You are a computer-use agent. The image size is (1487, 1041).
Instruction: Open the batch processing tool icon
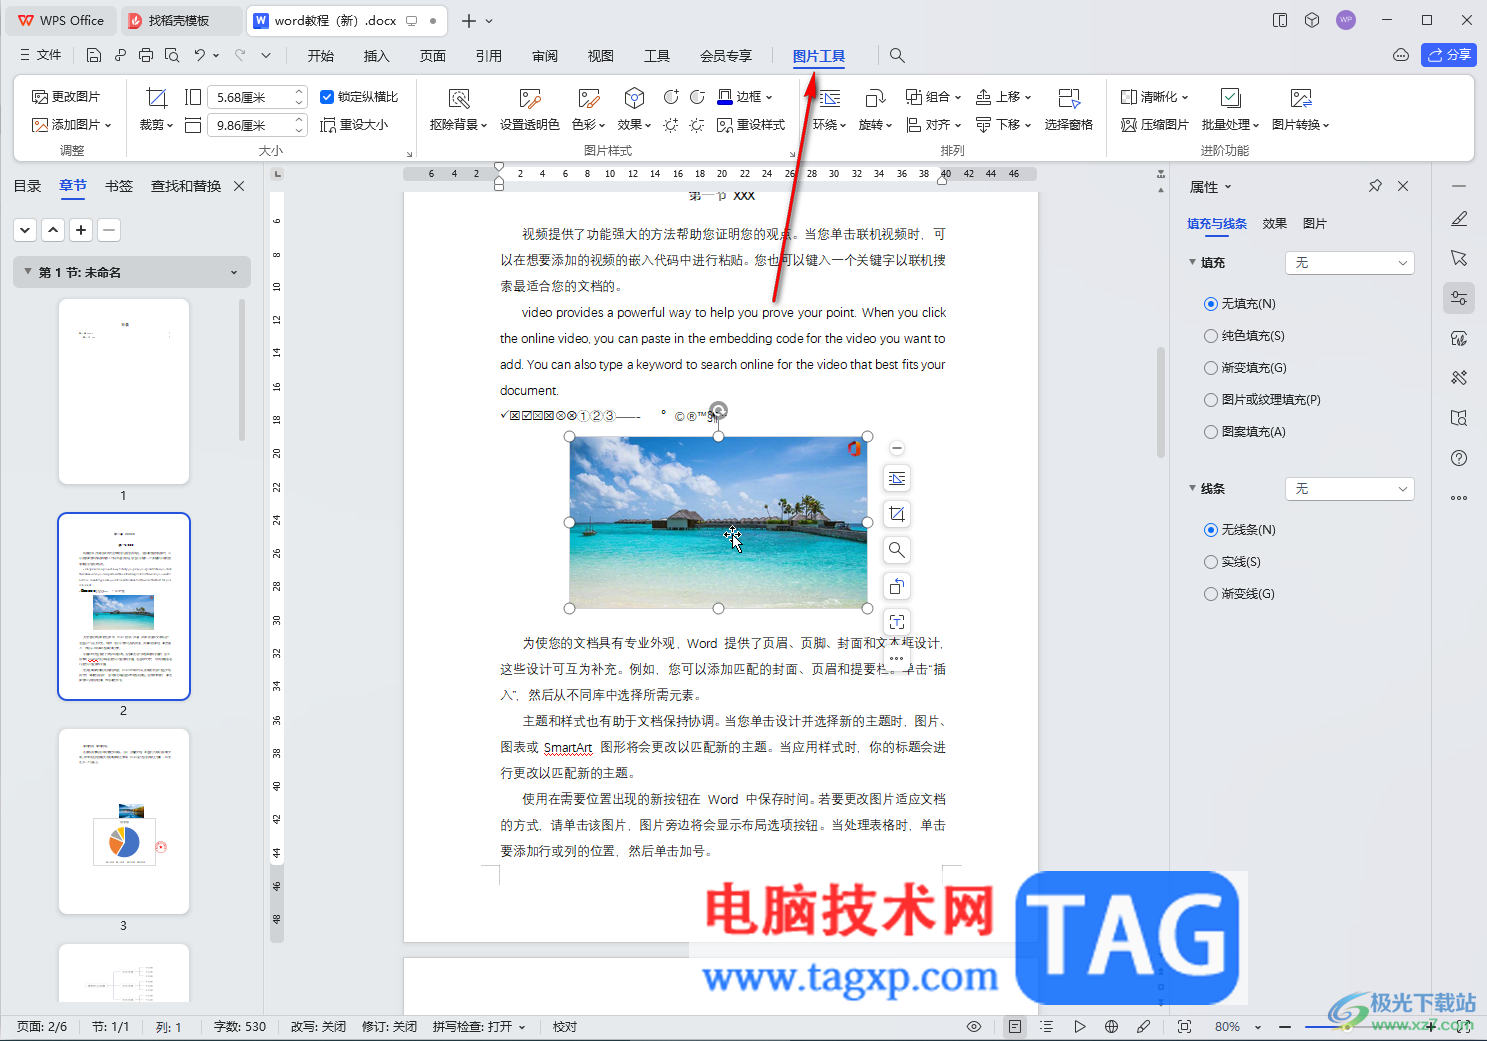pos(1231,98)
